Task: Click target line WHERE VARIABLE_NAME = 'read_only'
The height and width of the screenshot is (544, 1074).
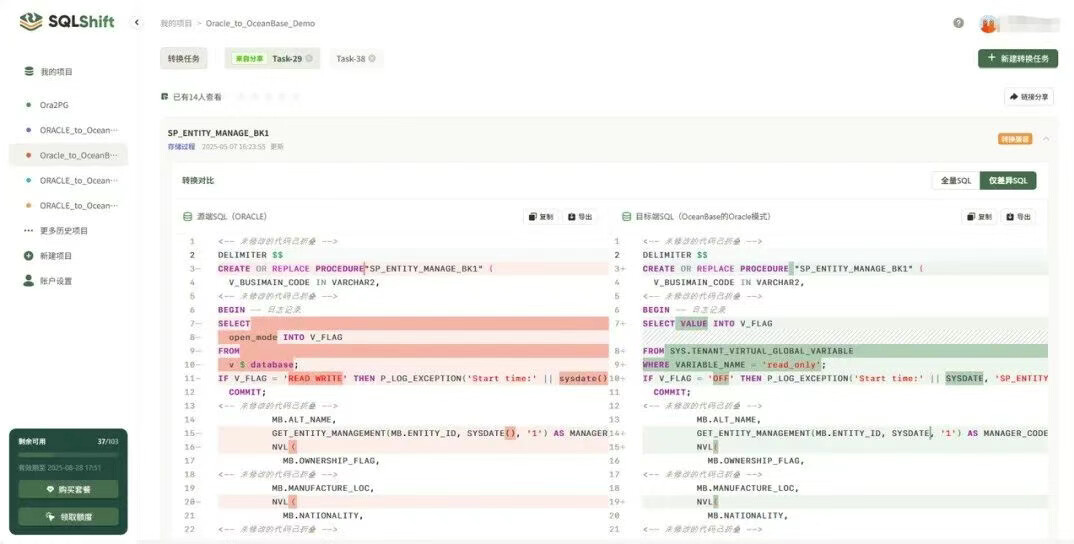Action: [734, 364]
